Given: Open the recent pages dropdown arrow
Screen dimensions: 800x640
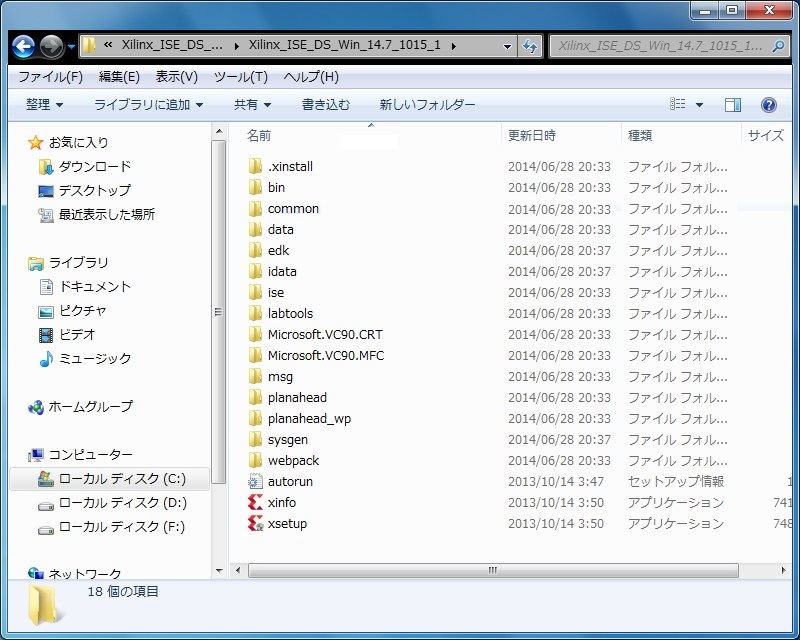Looking at the screenshot, I should coord(71,47).
